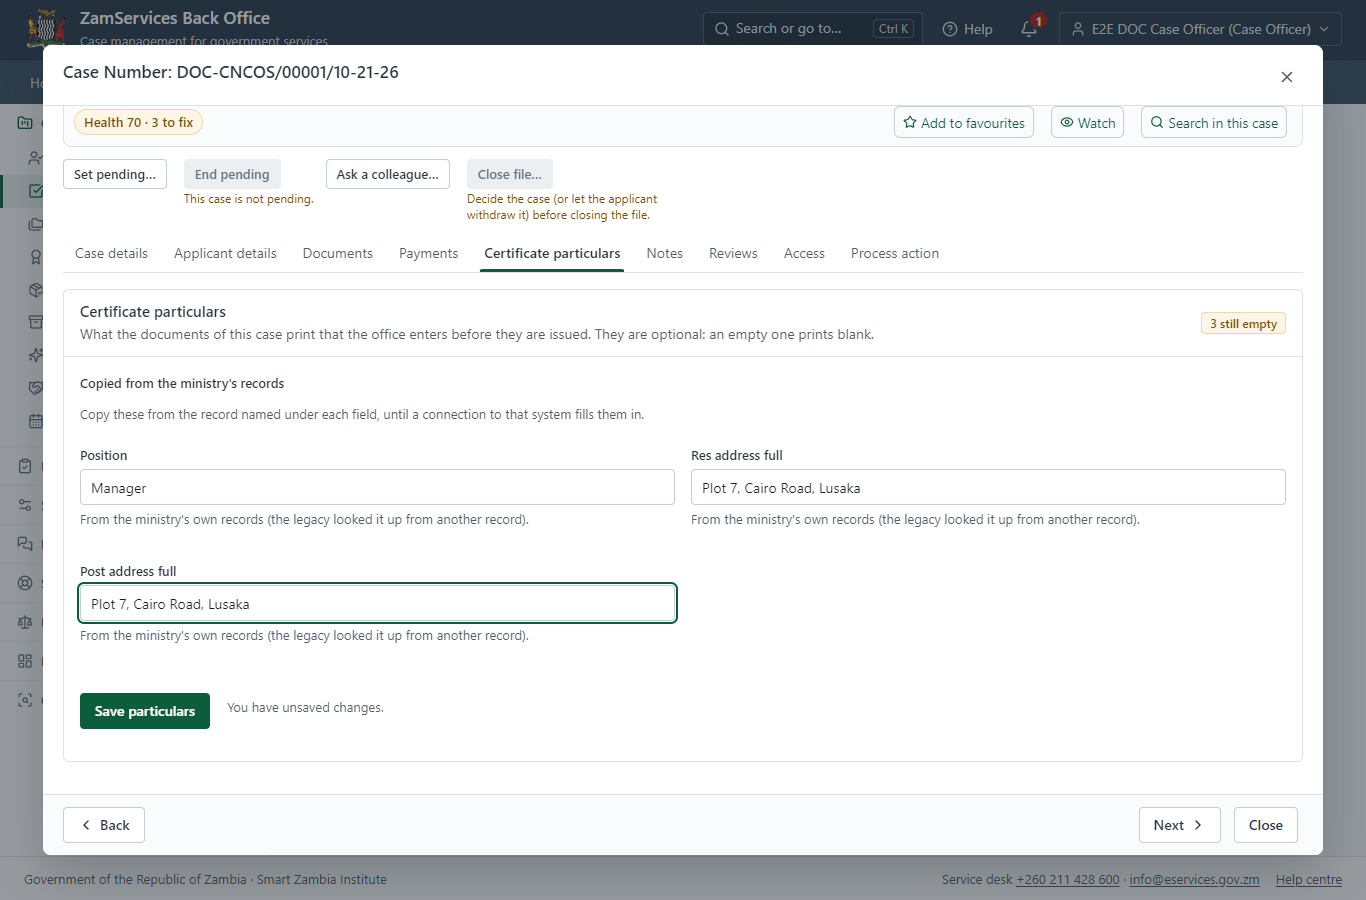Open the notifications bell
The width and height of the screenshot is (1366, 900).
coord(1029,29)
